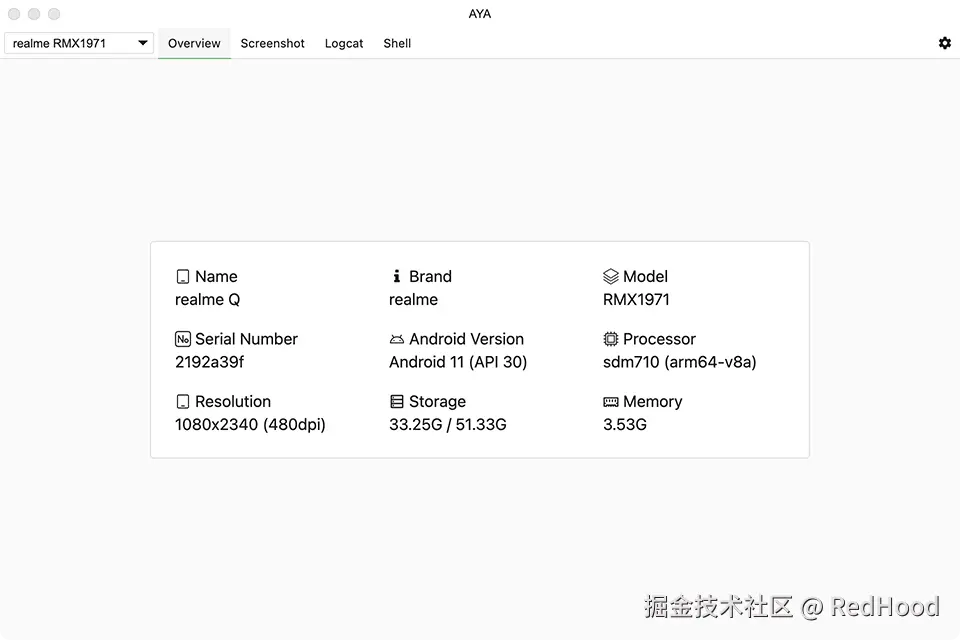Close the AYA window
Image resolution: width=960 pixels, height=640 pixels.
coord(14,13)
